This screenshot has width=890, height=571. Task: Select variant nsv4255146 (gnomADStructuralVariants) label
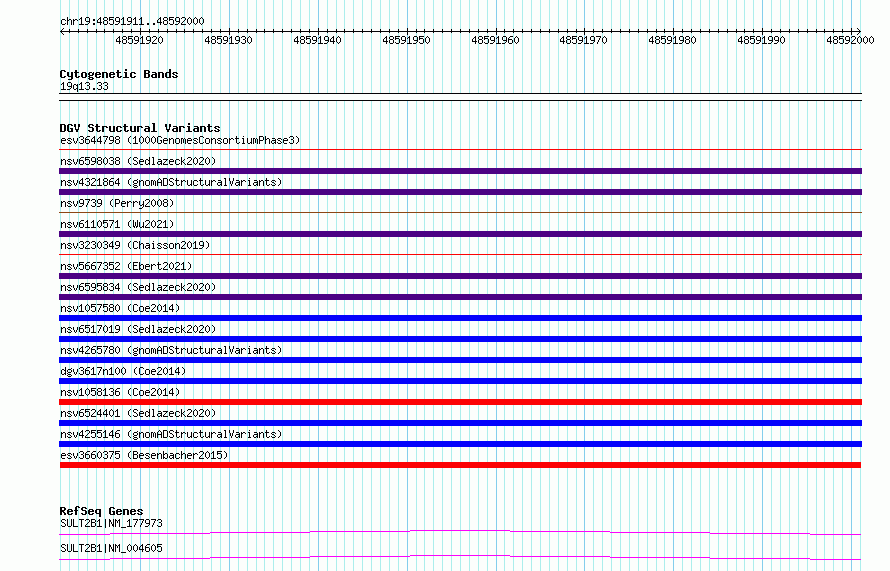pyautogui.click(x=171, y=434)
